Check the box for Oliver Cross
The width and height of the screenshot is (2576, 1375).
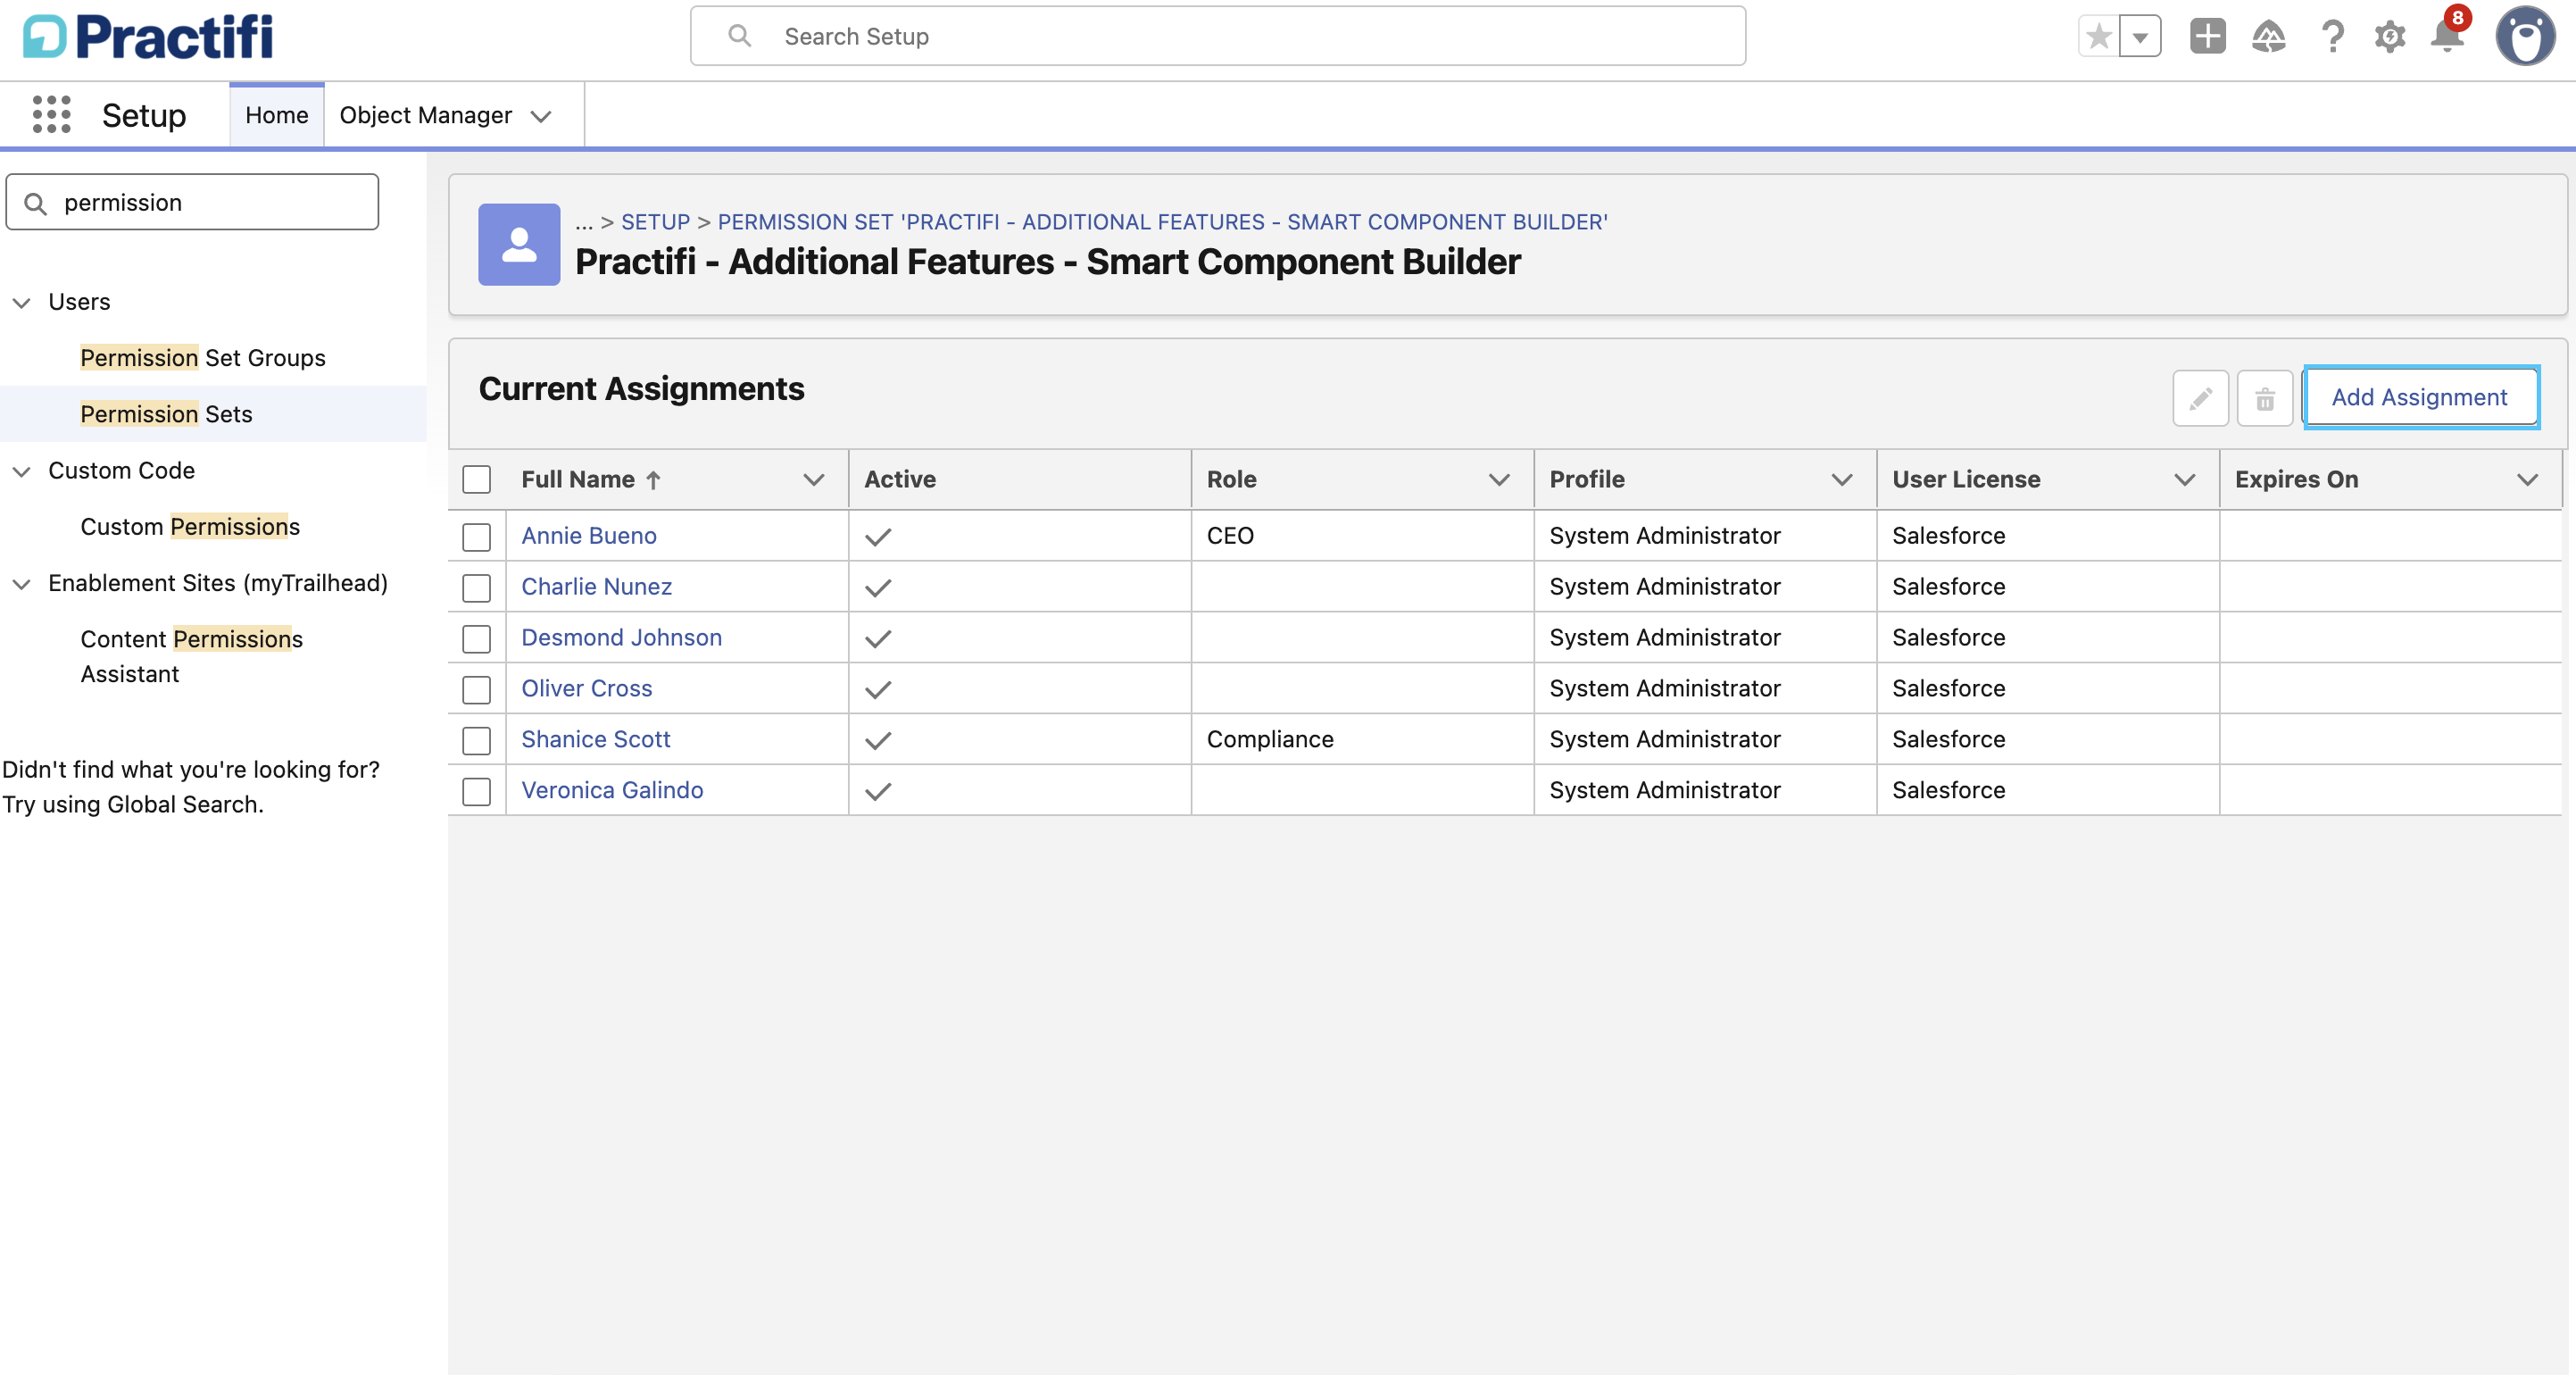click(476, 689)
